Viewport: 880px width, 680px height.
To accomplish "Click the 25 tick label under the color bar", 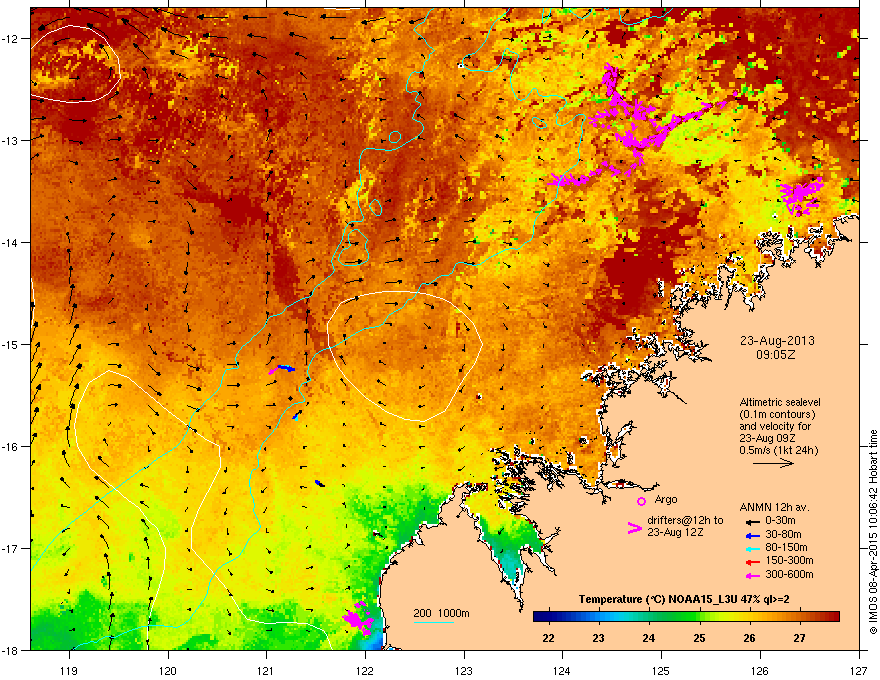I will tap(699, 638).
